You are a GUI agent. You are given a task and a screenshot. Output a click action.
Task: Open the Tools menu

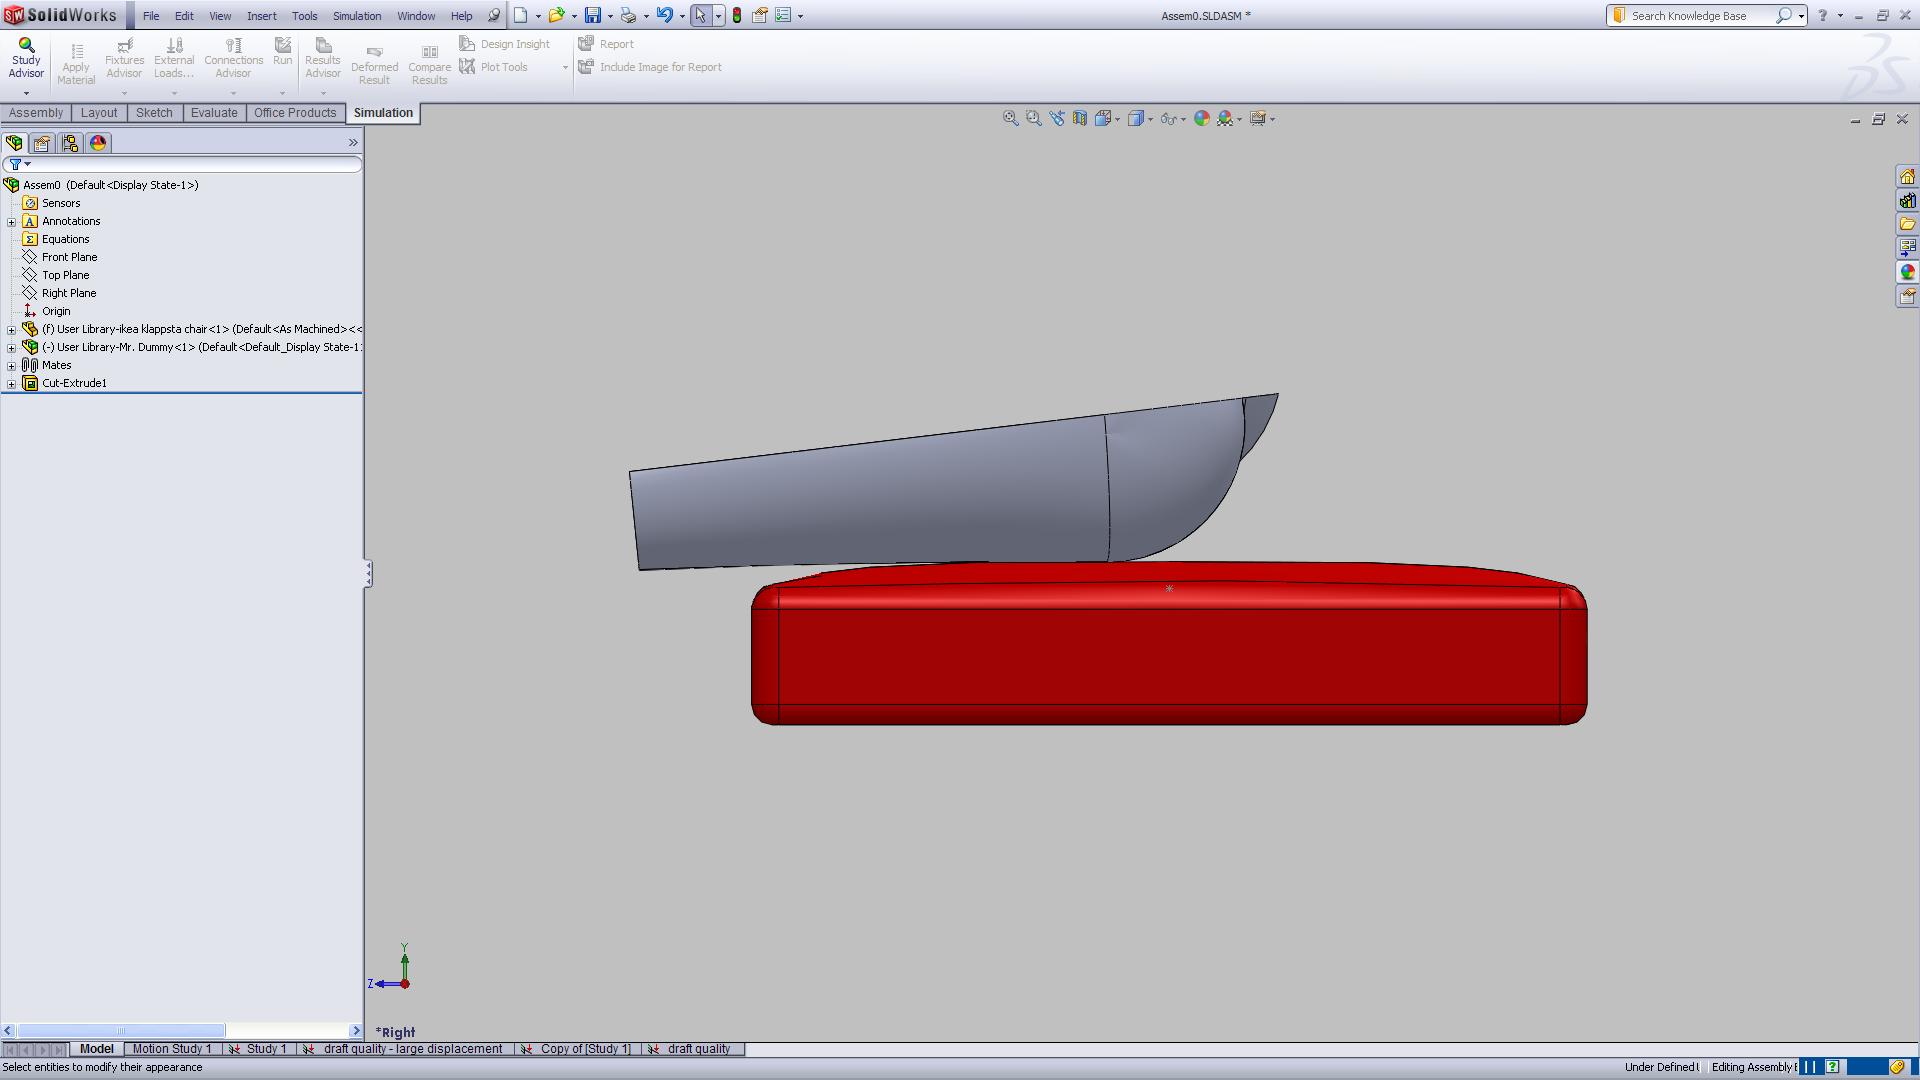tap(304, 16)
